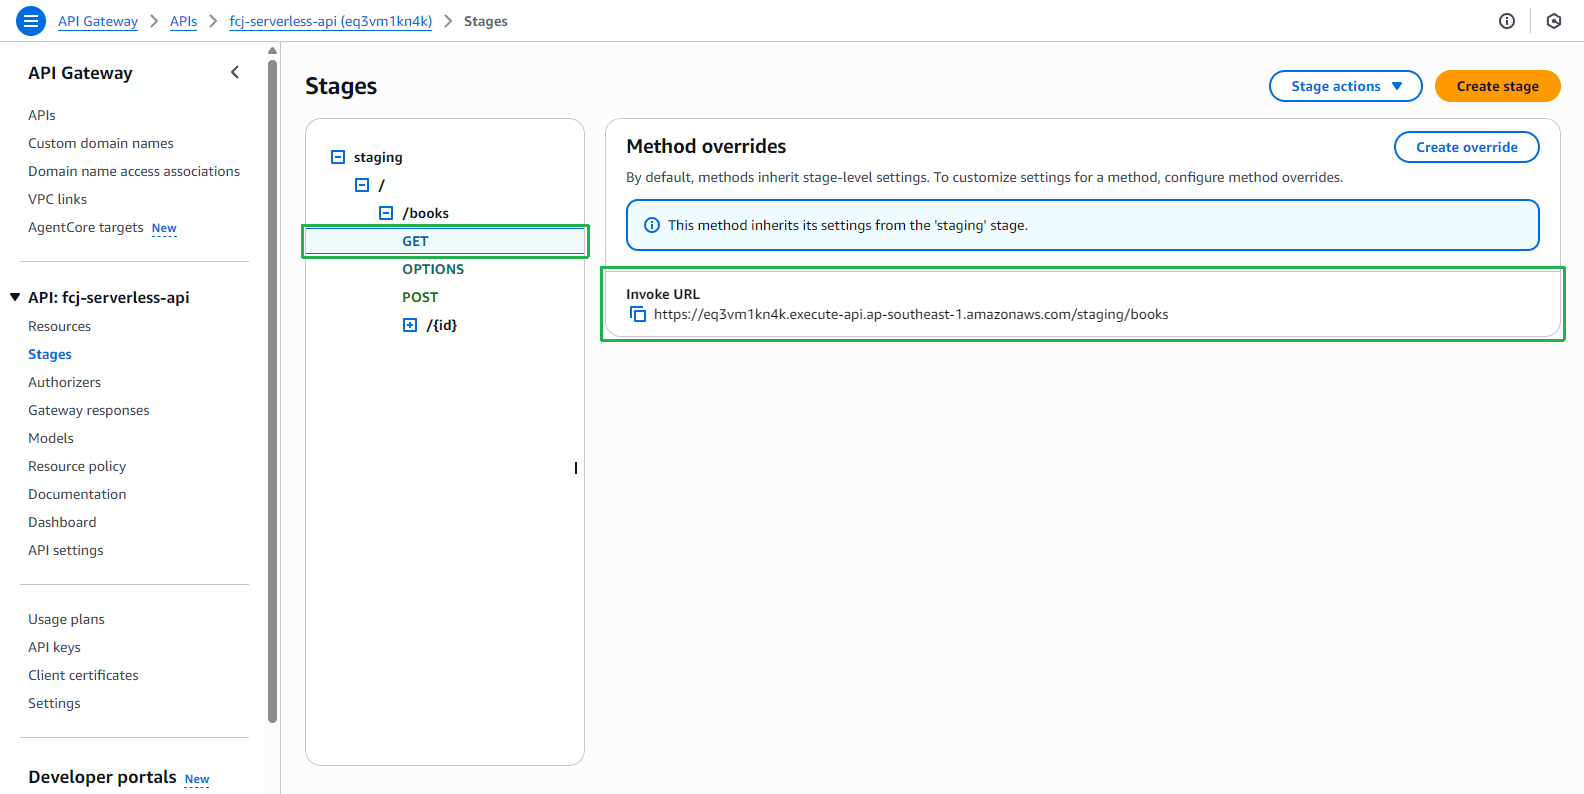Screen dimensions: 1584x794
Task: Click the API Gateway sidebar title
Action: pyautogui.click(x=80, y=73)
